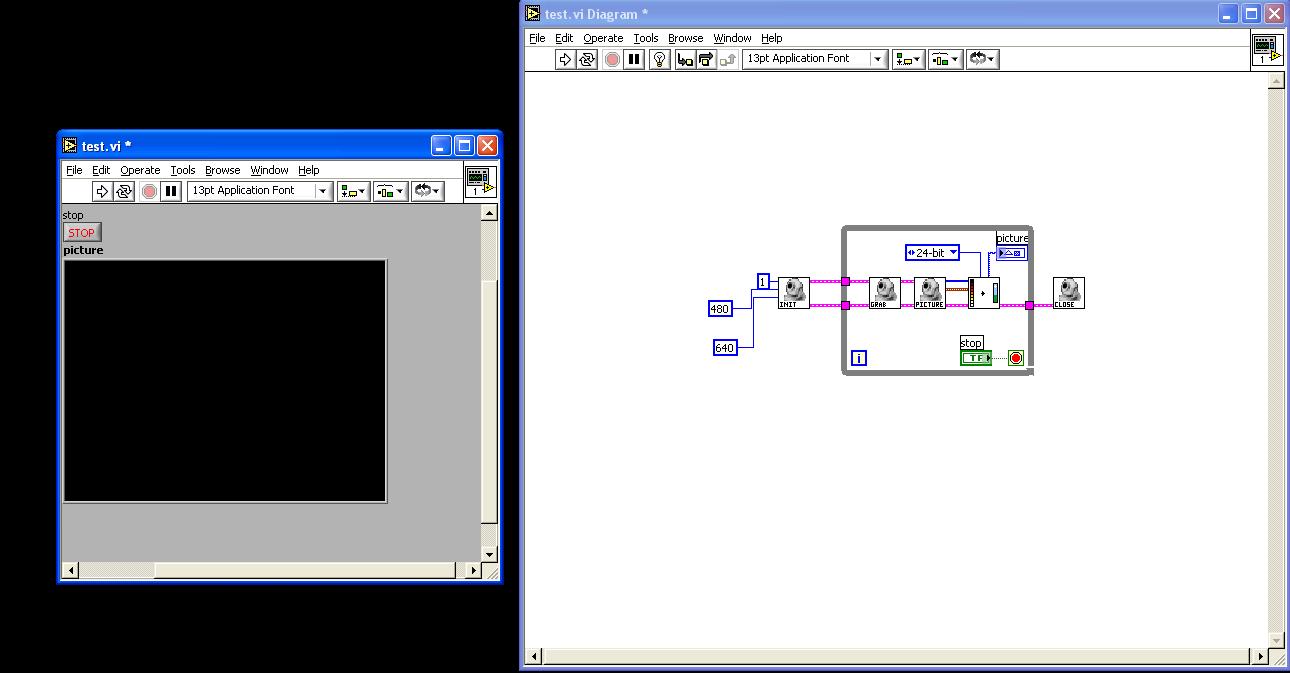Viewport: 1290px width, 673px height.
Task: Select the webcam PICTURE node
Action: pos(930,293)
